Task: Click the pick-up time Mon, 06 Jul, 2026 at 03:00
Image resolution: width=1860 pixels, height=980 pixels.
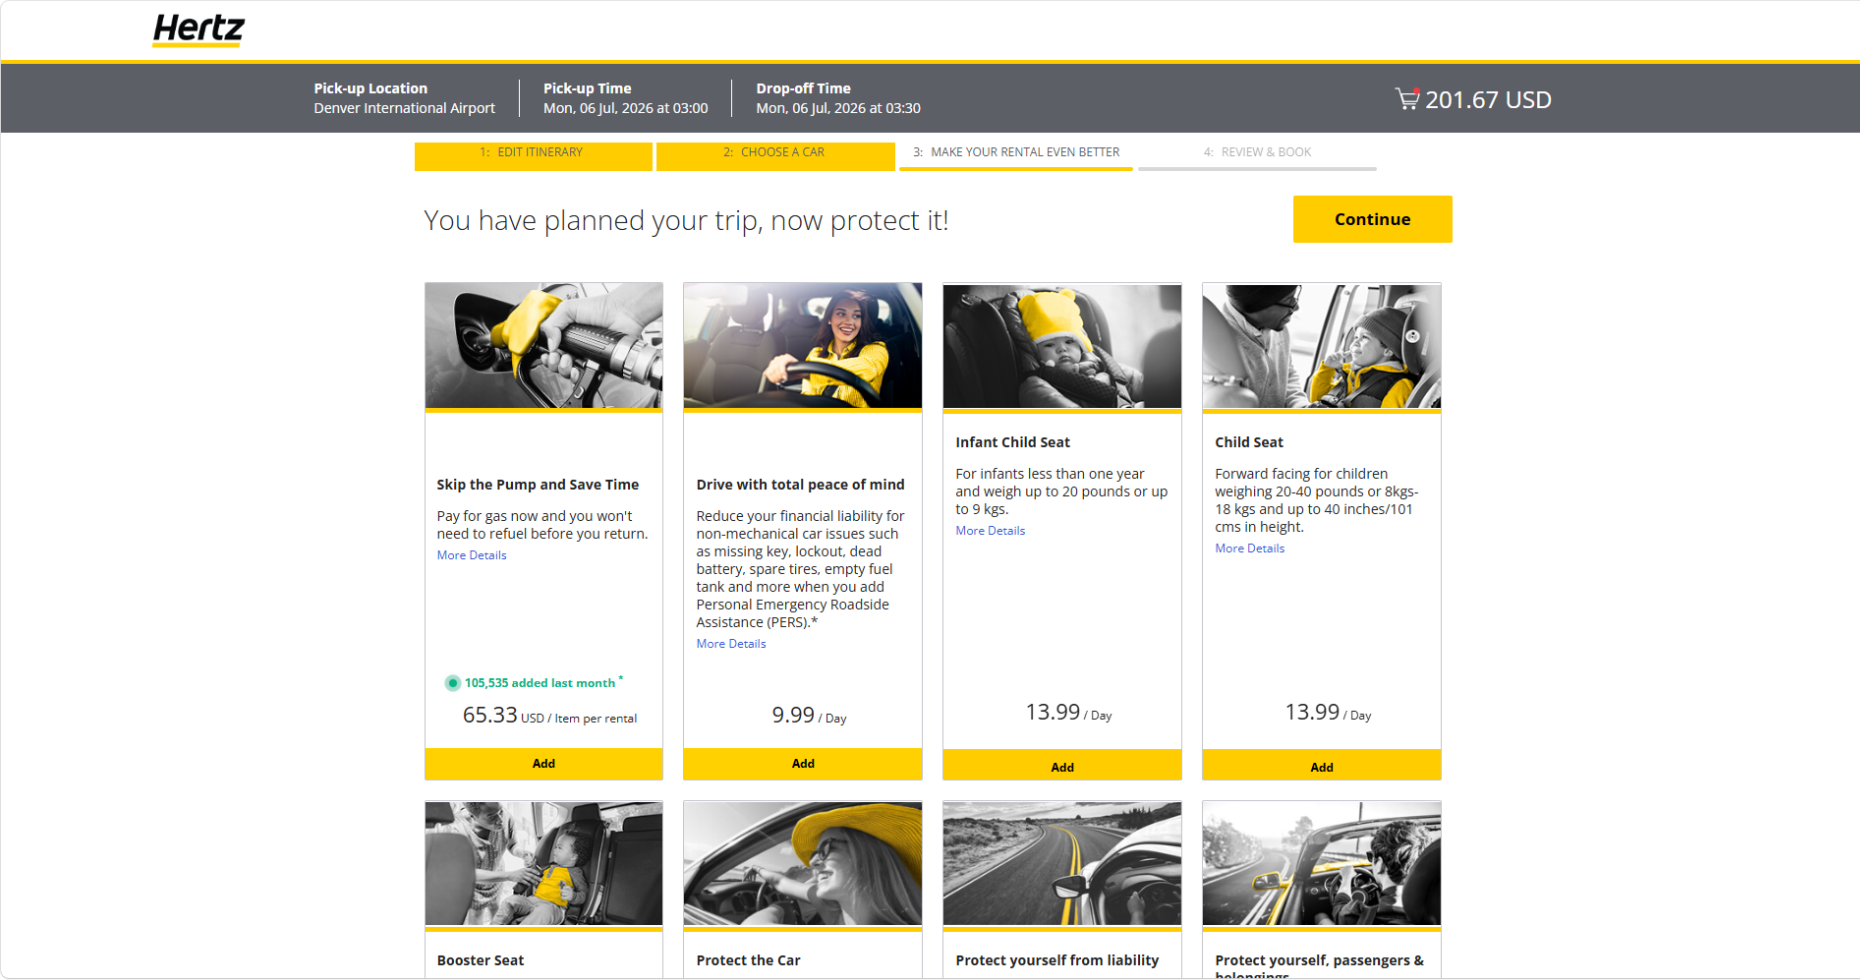Action: 625,108
